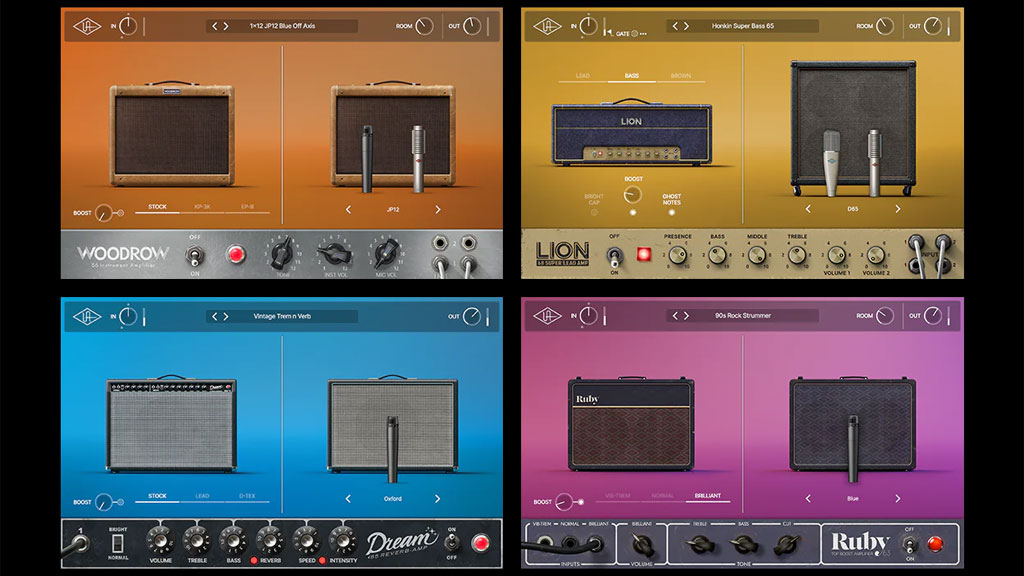Screen dimensions: 1024x576
Task: Open the Vintage Trem n Verb preset name
Action: 282,316
